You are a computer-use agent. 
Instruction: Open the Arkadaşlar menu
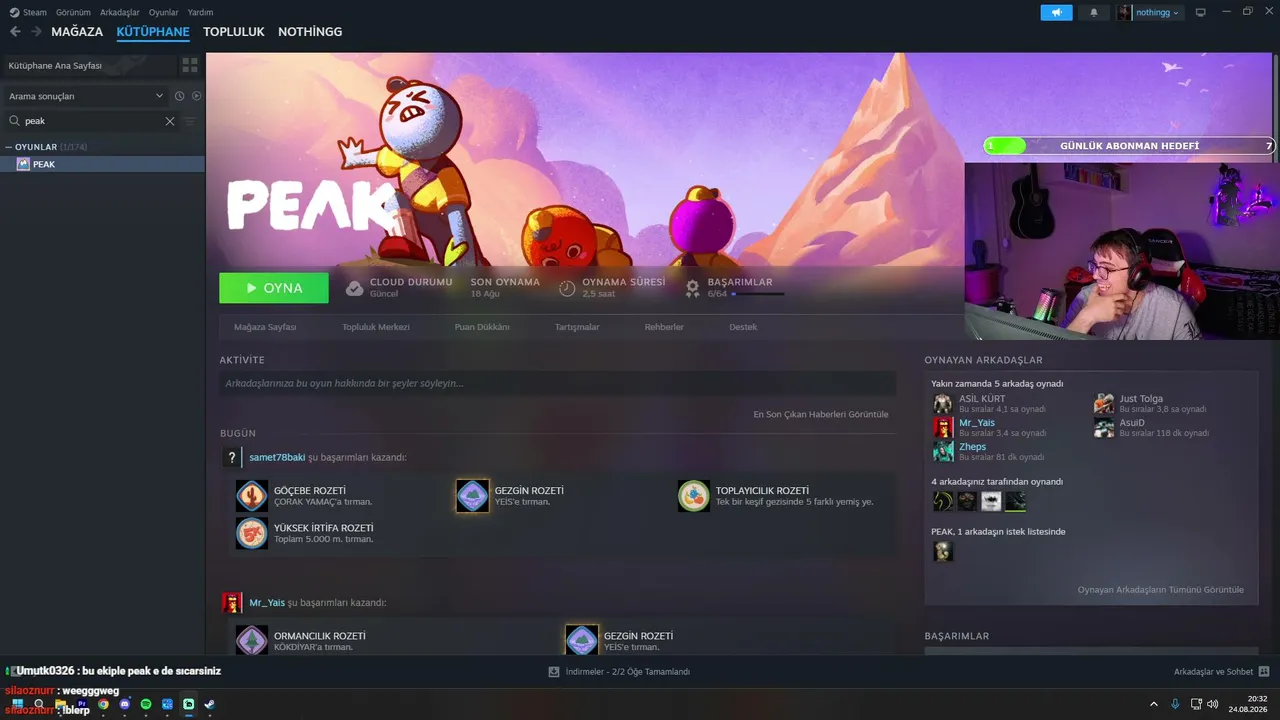point(120,12)
